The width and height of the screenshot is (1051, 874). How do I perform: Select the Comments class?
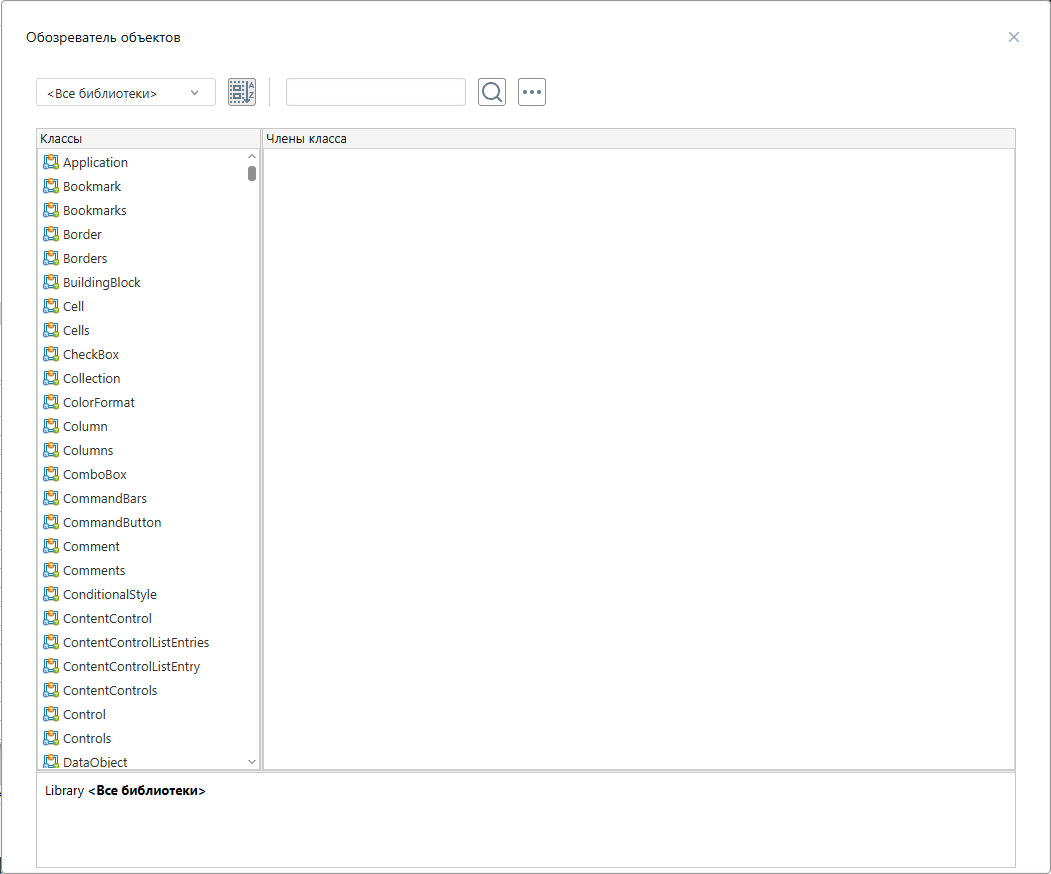(93, 570)
